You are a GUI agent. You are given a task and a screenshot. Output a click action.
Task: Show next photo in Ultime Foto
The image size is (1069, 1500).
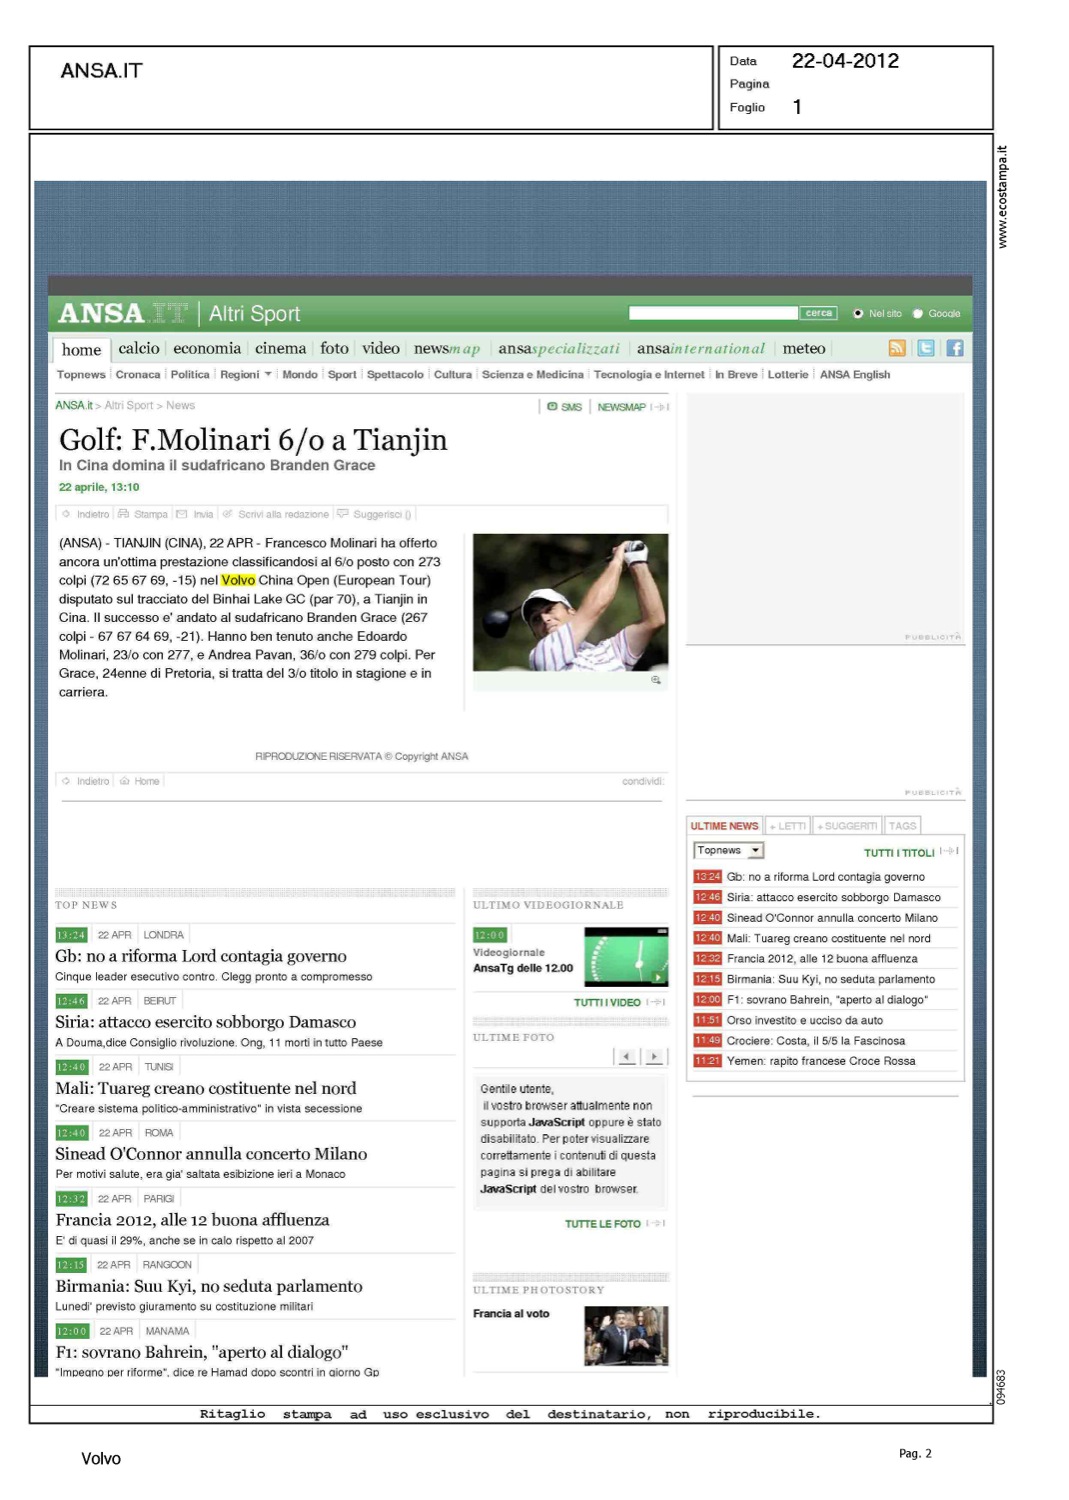click(x=654, y=1056)
